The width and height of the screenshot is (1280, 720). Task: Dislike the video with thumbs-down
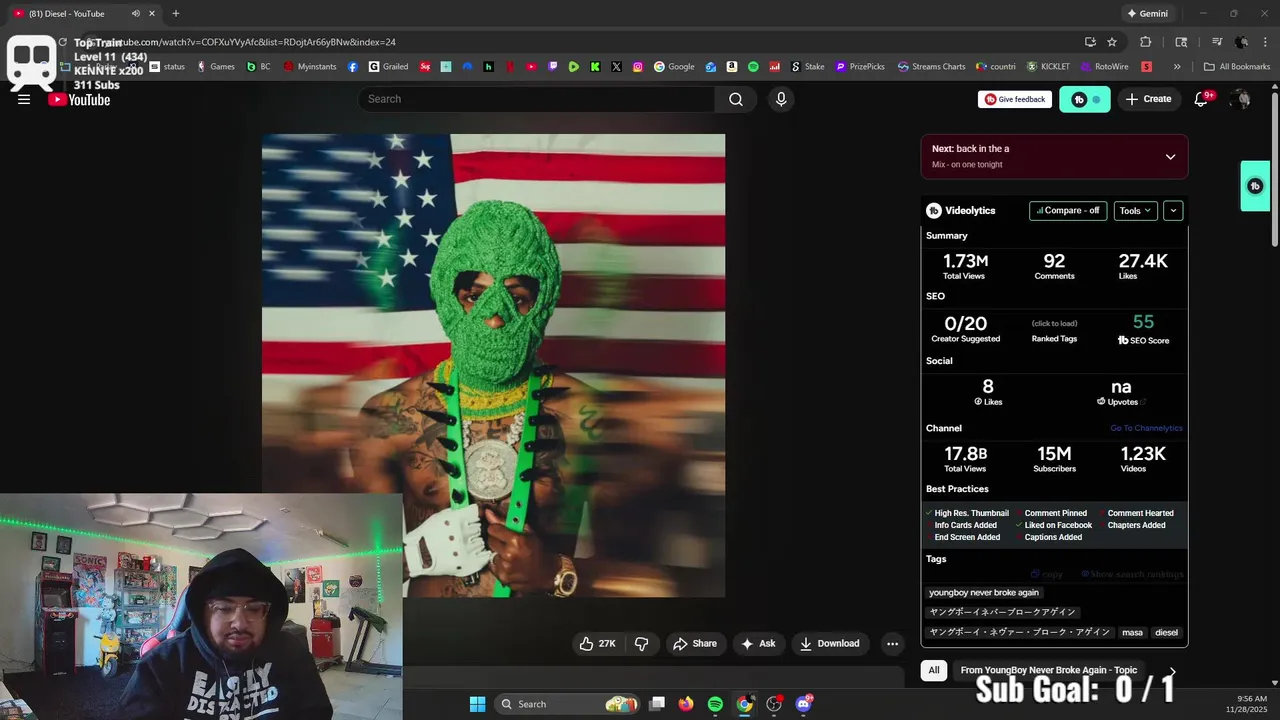pos(642,644)
